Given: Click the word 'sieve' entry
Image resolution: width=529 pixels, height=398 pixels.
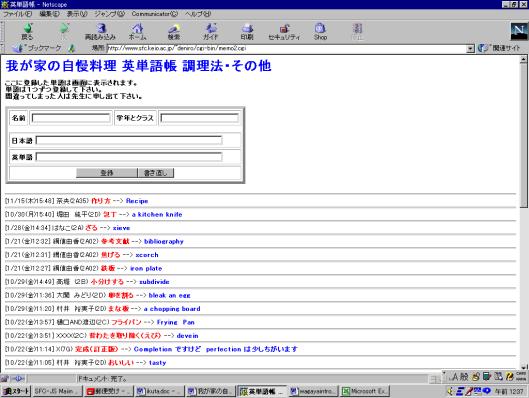Looking at the screenshot, I should (121, 228).
